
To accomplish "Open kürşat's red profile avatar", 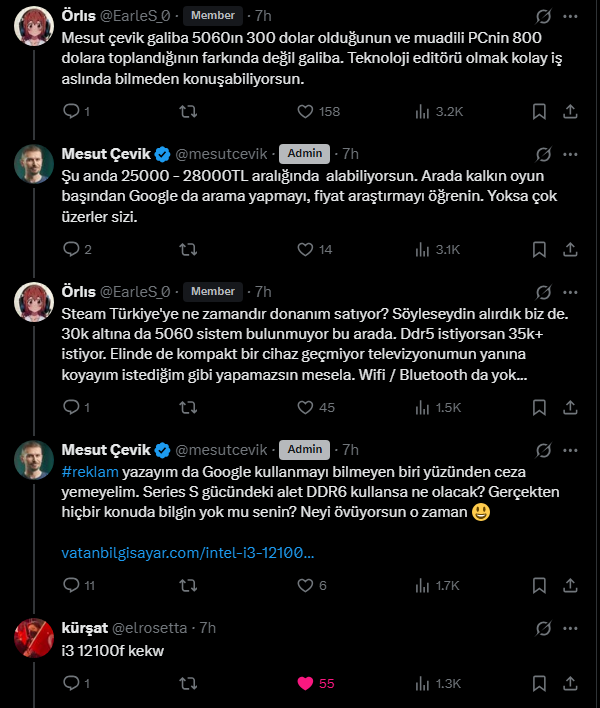I will coord(34,638).
